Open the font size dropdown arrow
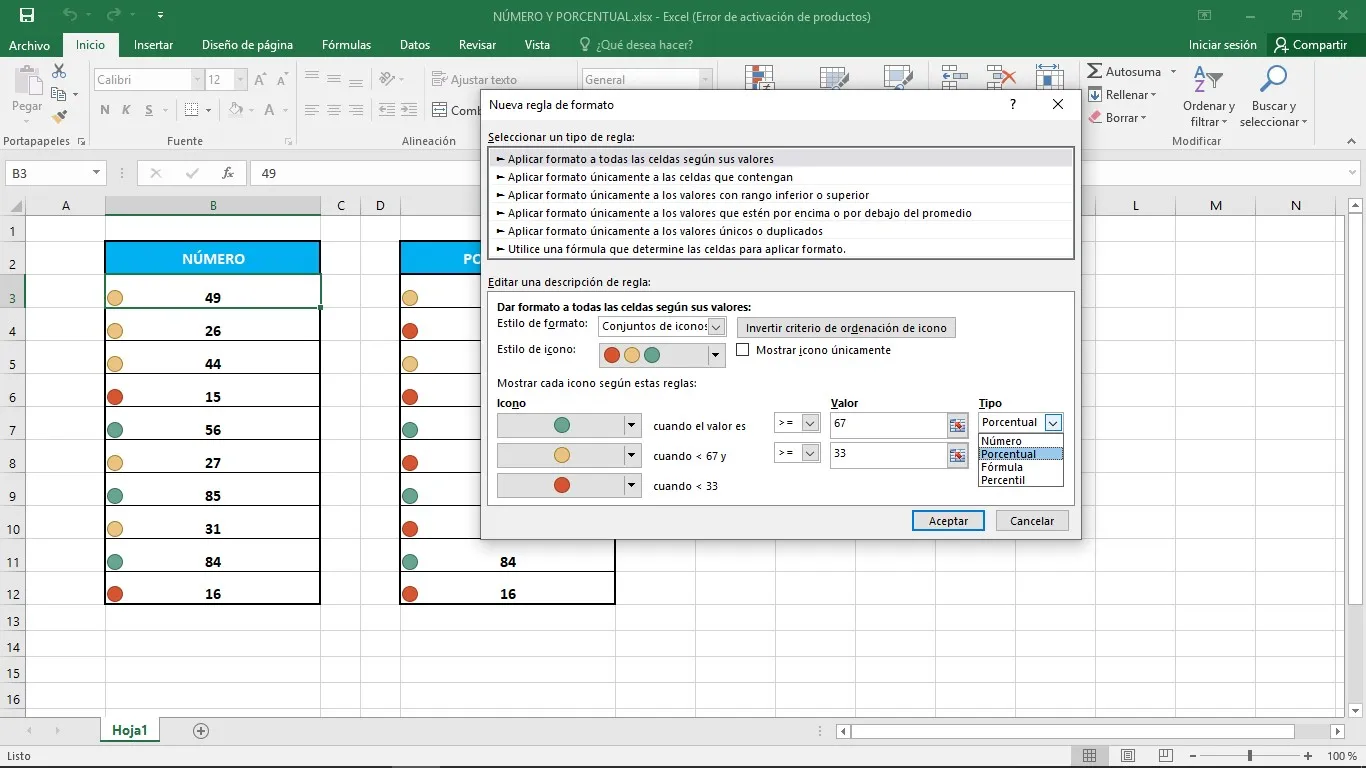Screen dimensions: 1366x768 [x=240, y=80]
